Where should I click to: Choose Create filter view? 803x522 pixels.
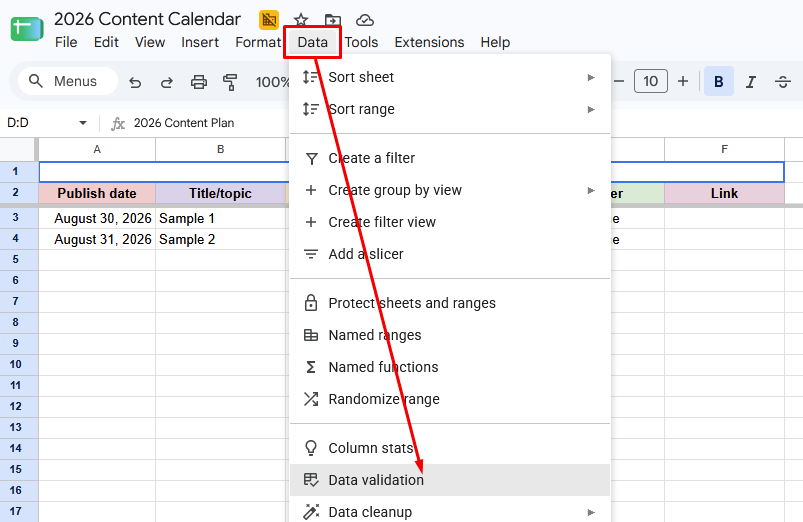click(x=450, y=222)
